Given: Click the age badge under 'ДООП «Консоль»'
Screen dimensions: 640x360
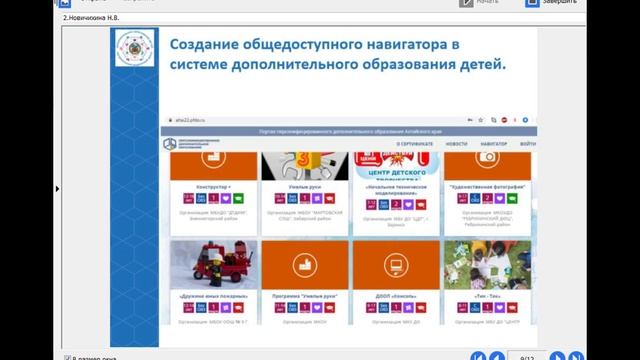Looking at the screenshot, I should [371, 307].
